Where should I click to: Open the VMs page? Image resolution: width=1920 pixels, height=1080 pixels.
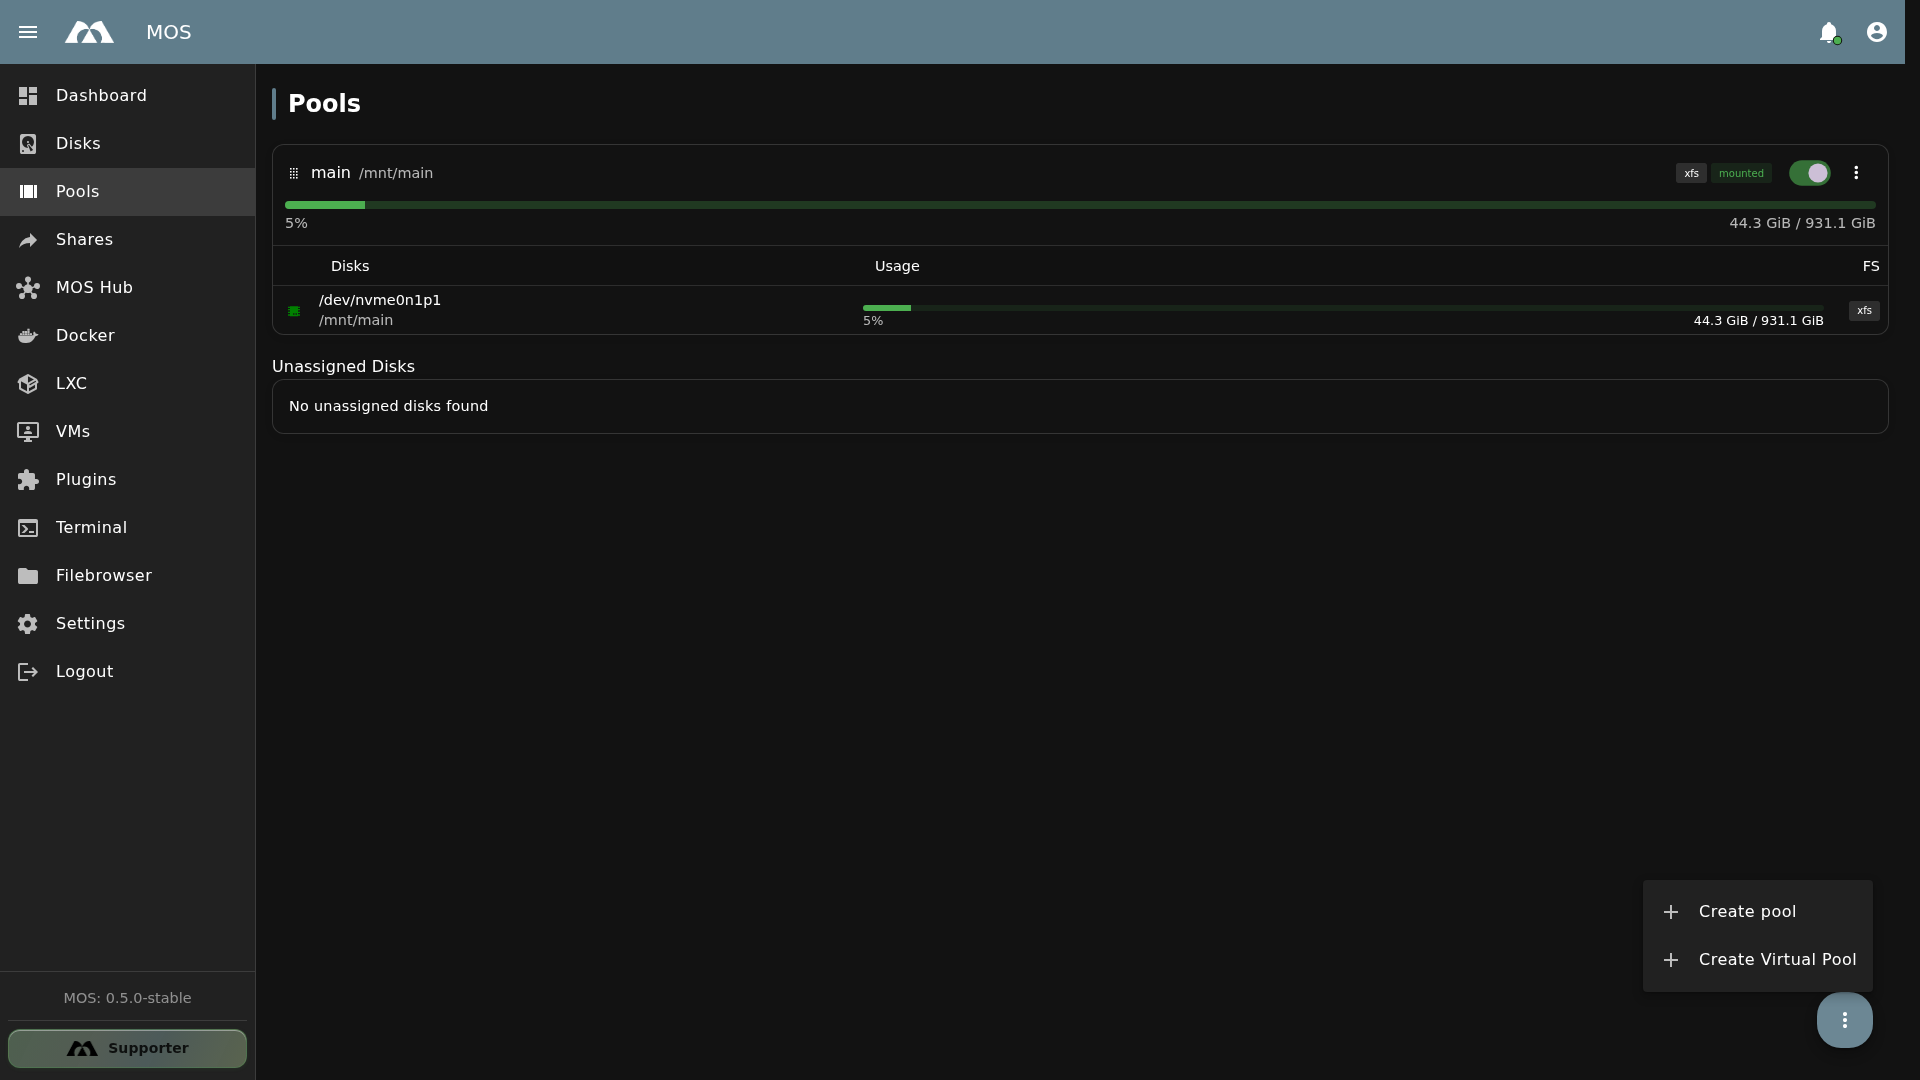pyautogui.click(x=128, y=432)
